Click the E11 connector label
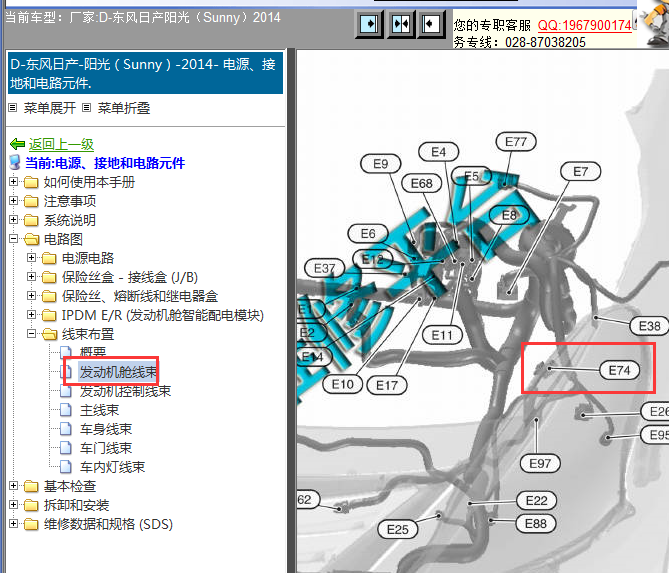The image size is (669, 573). 442,335
